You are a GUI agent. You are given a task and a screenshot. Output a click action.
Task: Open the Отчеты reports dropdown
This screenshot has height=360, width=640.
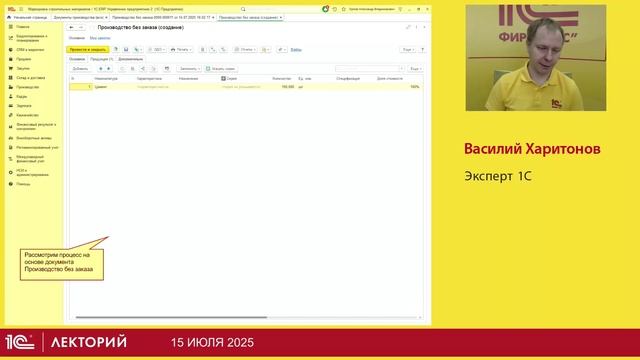coord(244,49)
